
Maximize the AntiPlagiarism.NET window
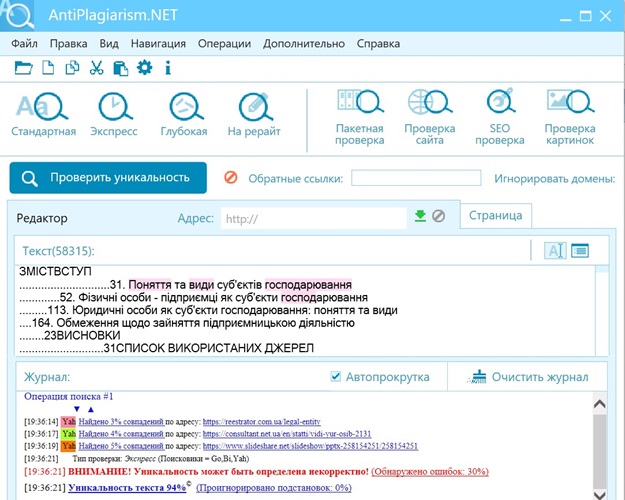coord(585,16)
